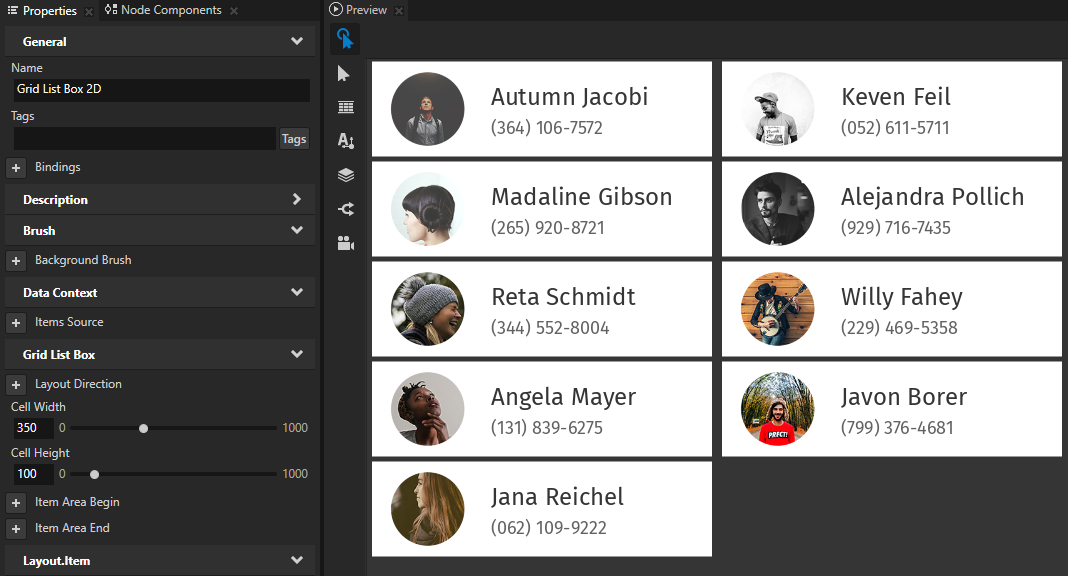This screenshot has width=1068, height=576.
Task: Expand the Description section
Action: coord(296,200)
